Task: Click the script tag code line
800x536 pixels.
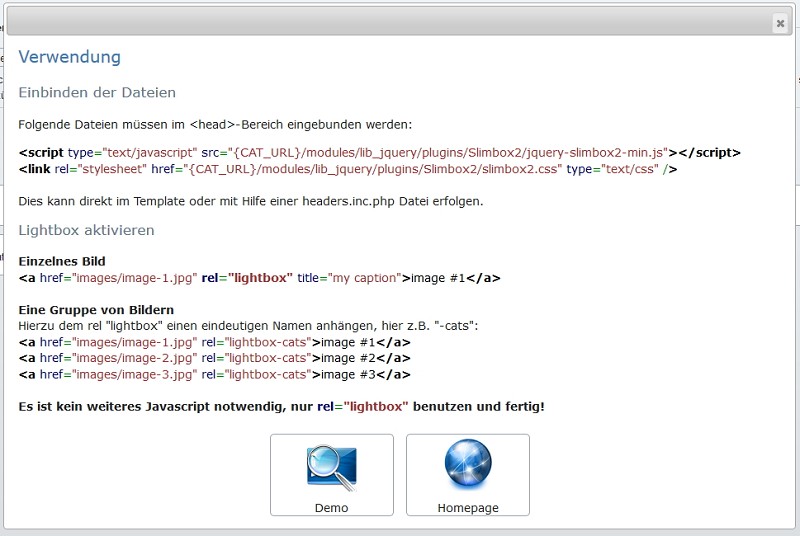Action: pyautogui.click(x=380, y=152)
